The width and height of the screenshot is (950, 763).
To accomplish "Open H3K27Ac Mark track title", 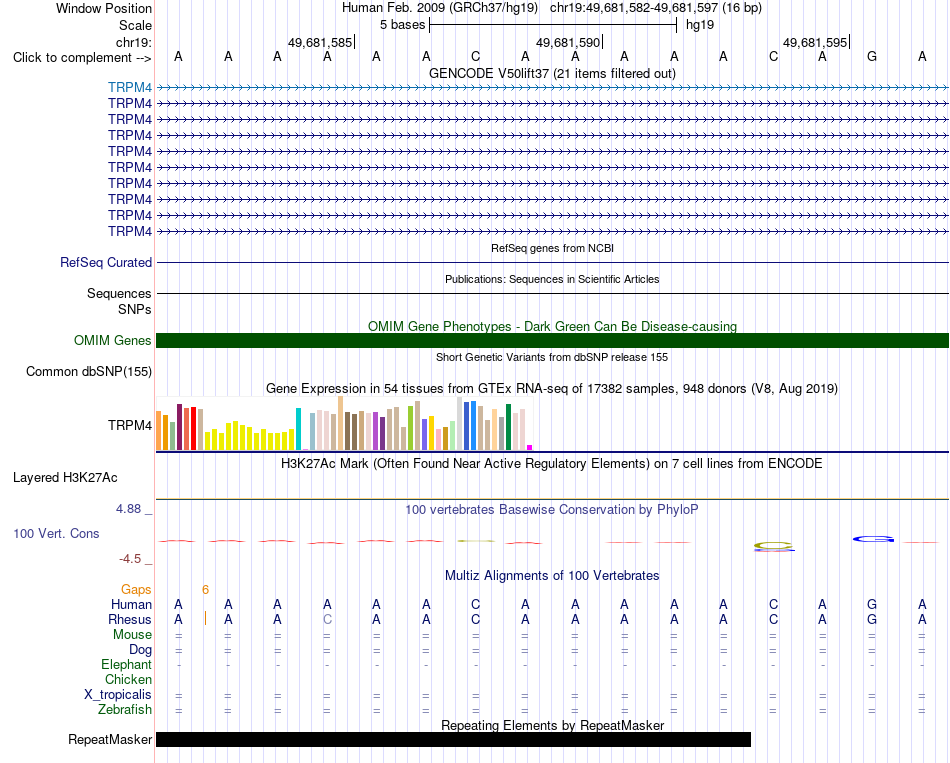I will [x=552, y=464].
